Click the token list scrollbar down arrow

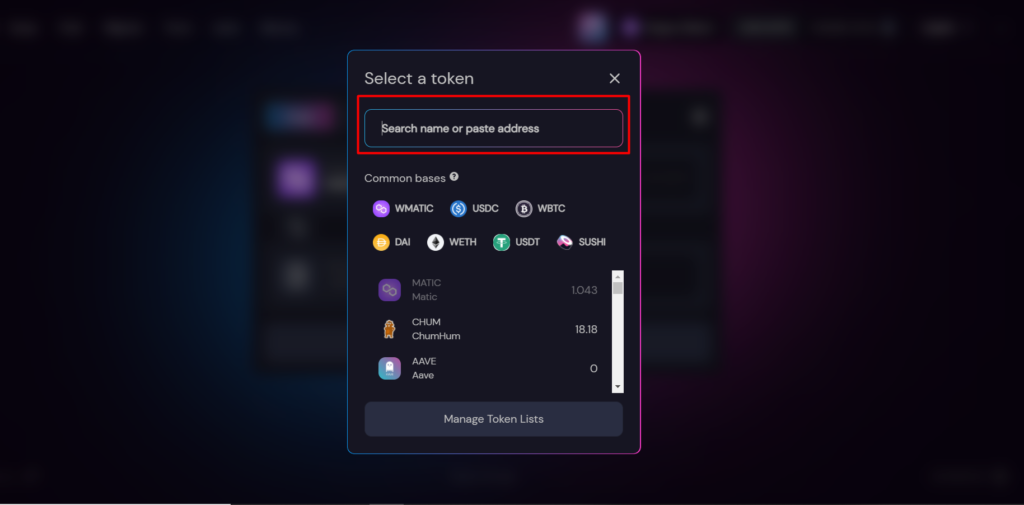coord(618,387)
